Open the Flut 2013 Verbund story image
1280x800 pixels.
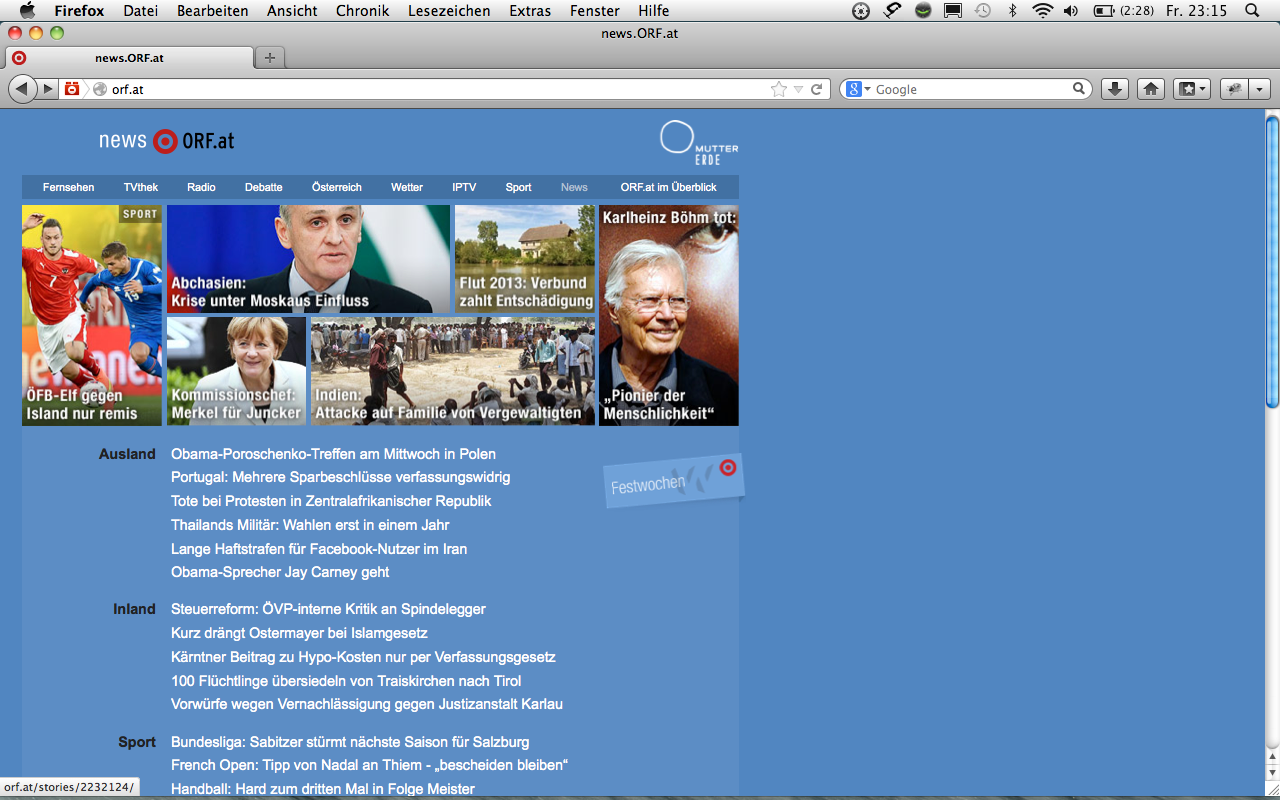click(x=525, y=259)
